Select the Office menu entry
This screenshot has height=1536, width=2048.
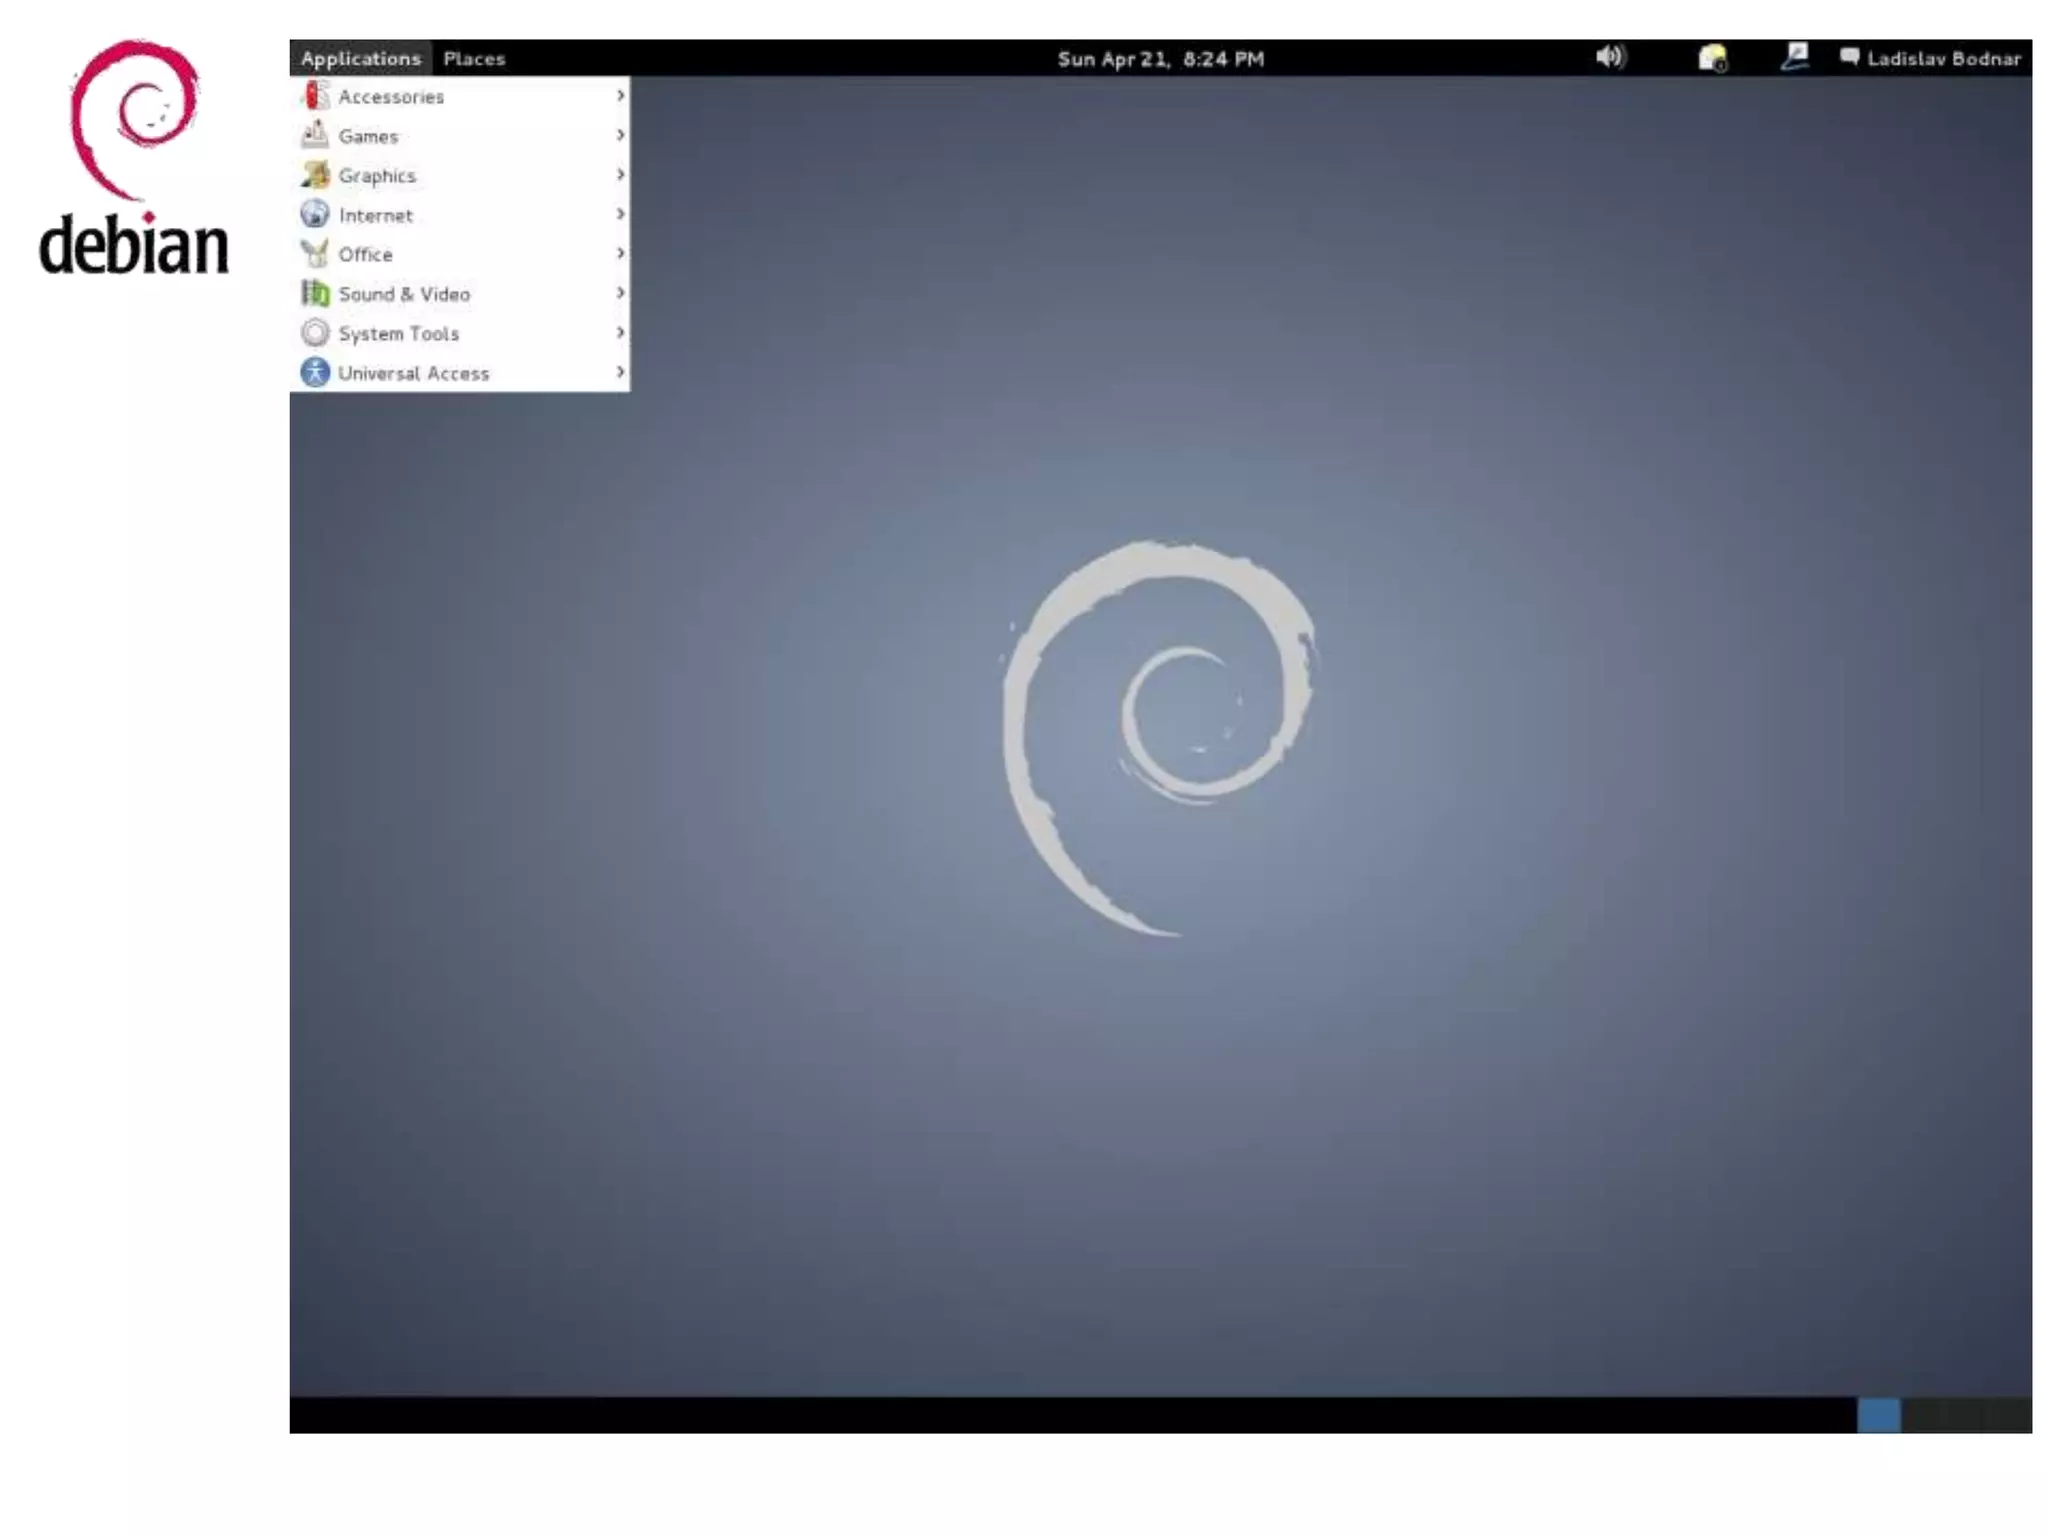pos(365,255)
